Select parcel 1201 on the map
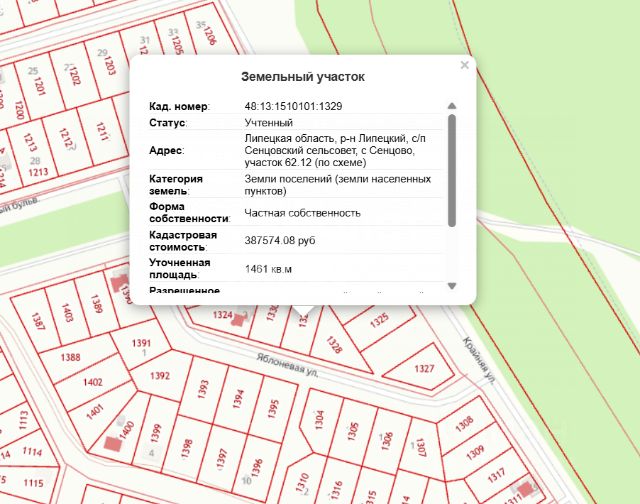640x504 pixels. pyautogui.click(x=39, y=85)
